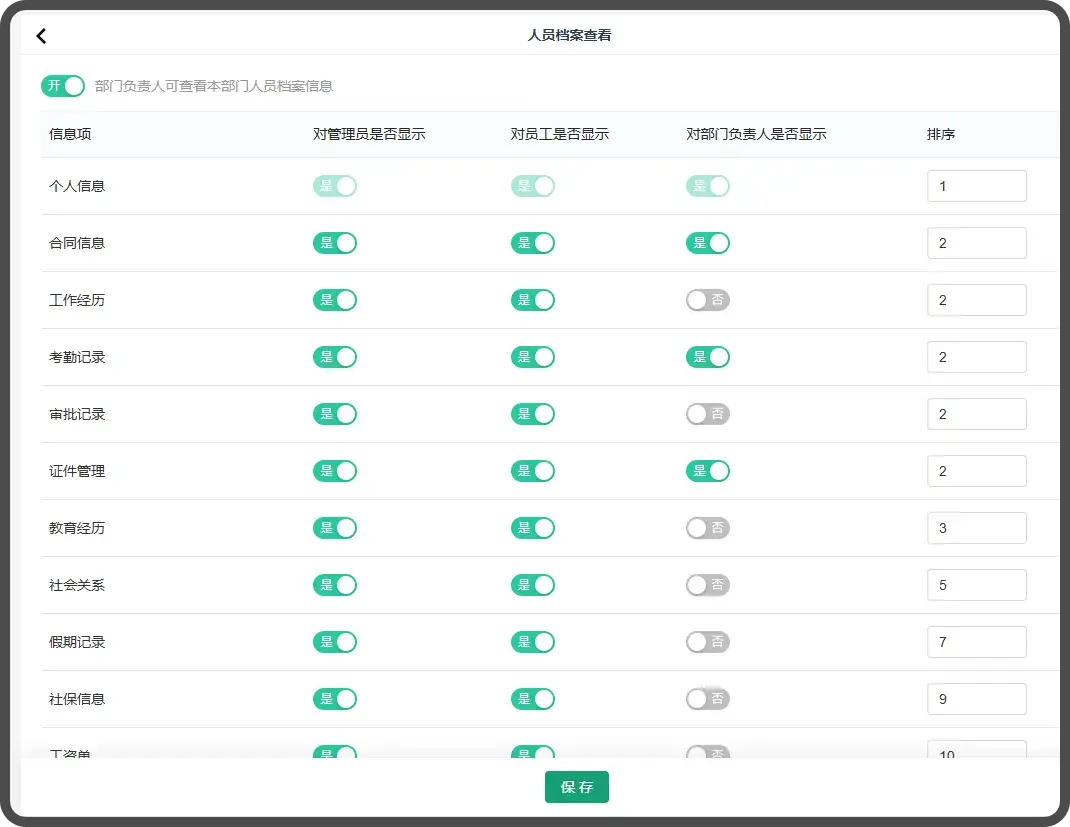The image size is (1070, 827).
Task: Focus the 排序 input for 教育经历
Action: (976, 528)
